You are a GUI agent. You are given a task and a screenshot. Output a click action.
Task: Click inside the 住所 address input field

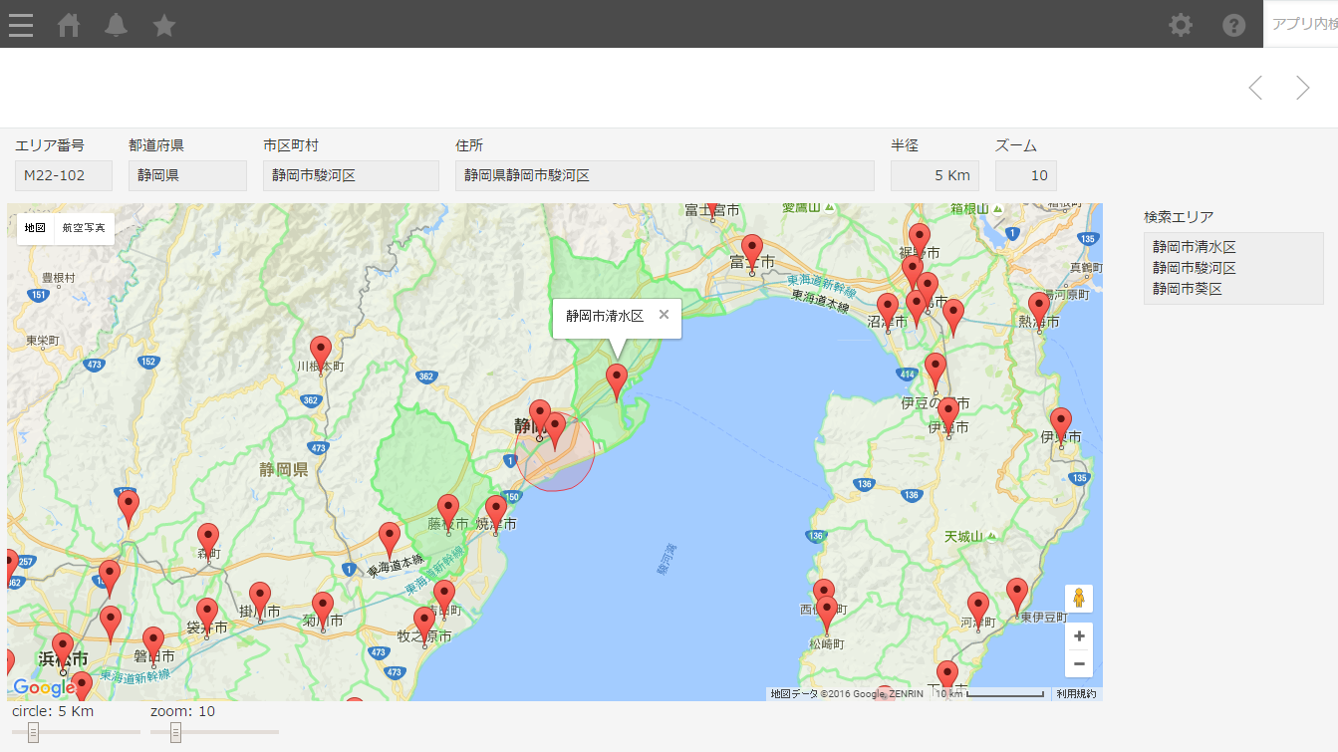(664, 175)
